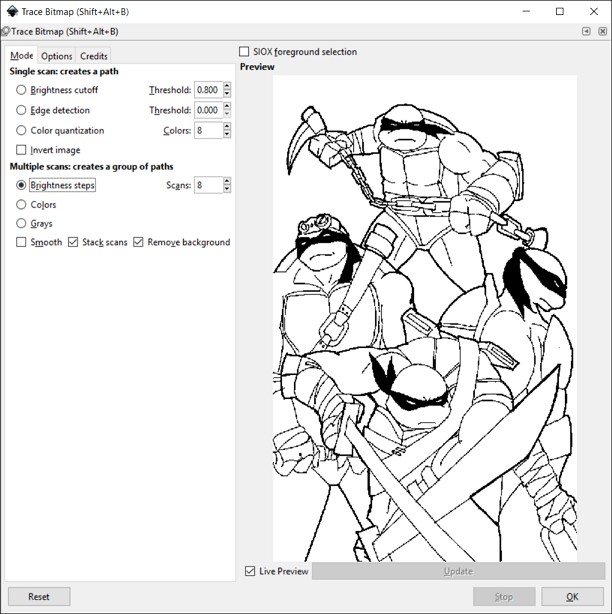The width and height of the screenshot is (612, 614).
Task: Select the Brightness cutoff radio button
Action: click(x=21, y=90)
